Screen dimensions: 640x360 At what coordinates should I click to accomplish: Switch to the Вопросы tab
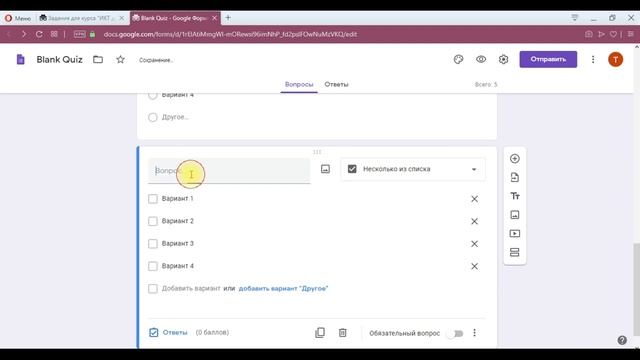[299, 84]
